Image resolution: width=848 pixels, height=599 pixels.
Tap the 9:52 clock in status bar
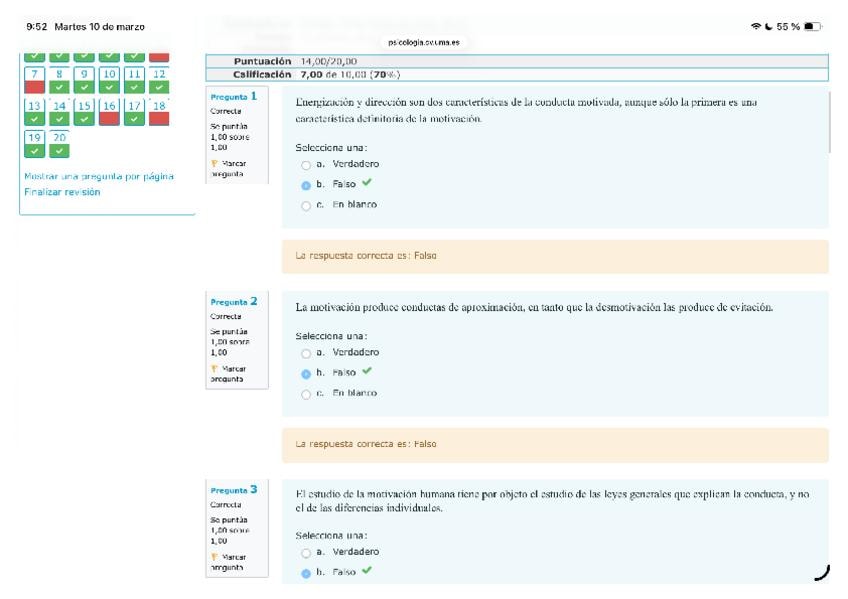(x=36, y=26)
